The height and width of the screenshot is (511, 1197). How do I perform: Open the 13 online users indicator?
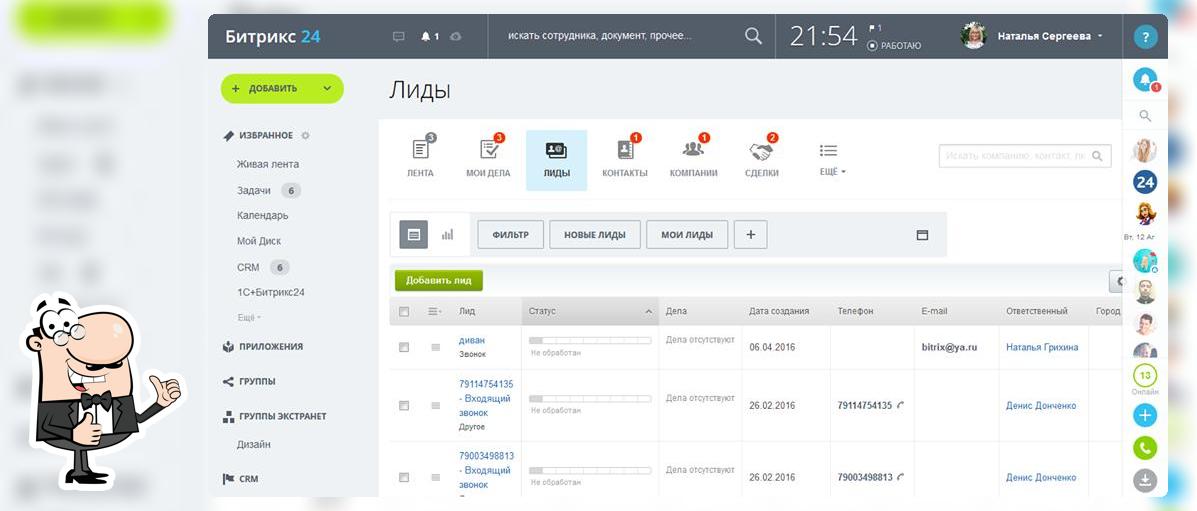point(1144,376)
